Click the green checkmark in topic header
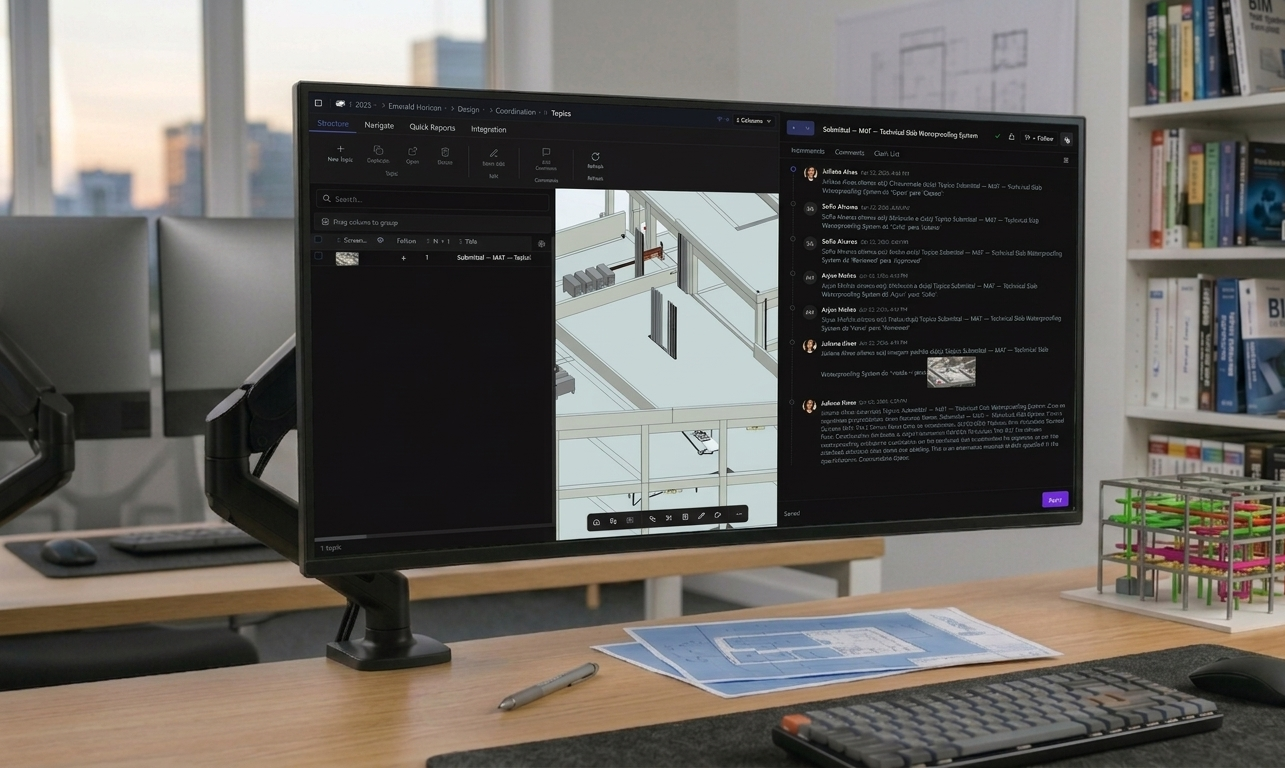The image size is (1285, 768). coord(997,135)
